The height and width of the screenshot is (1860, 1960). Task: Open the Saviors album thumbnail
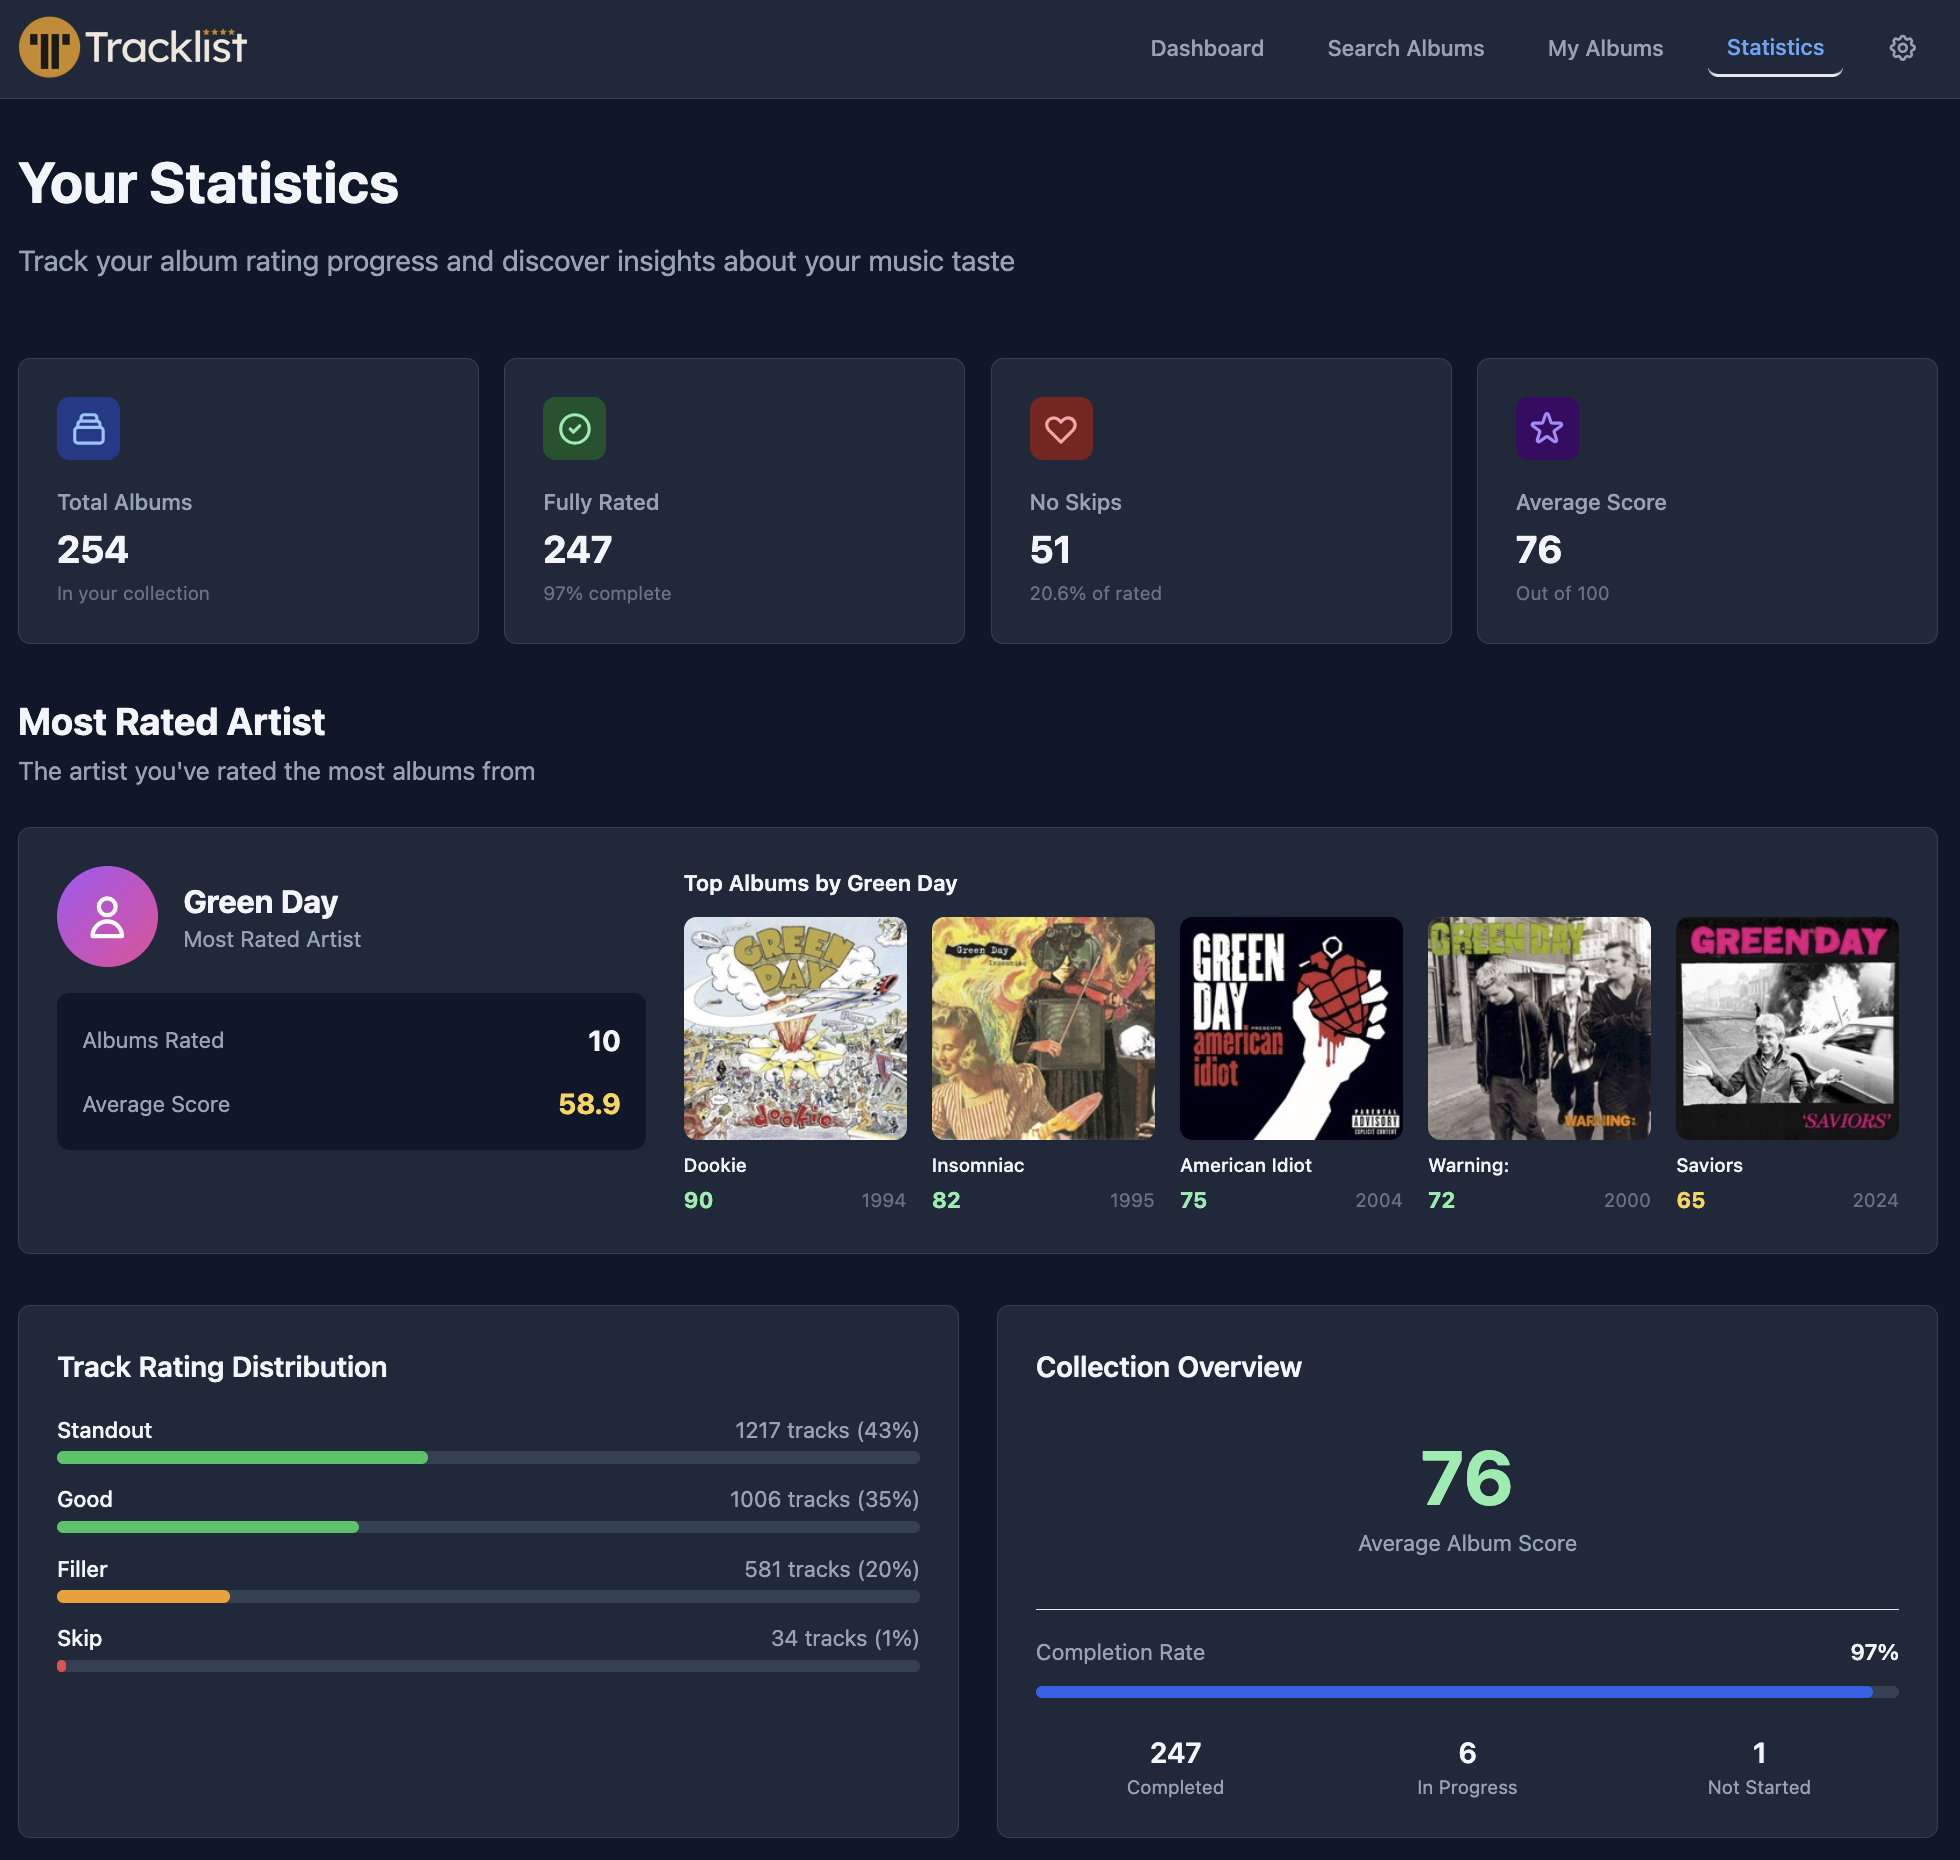pyautogui.click(x=1787, y=1028)
